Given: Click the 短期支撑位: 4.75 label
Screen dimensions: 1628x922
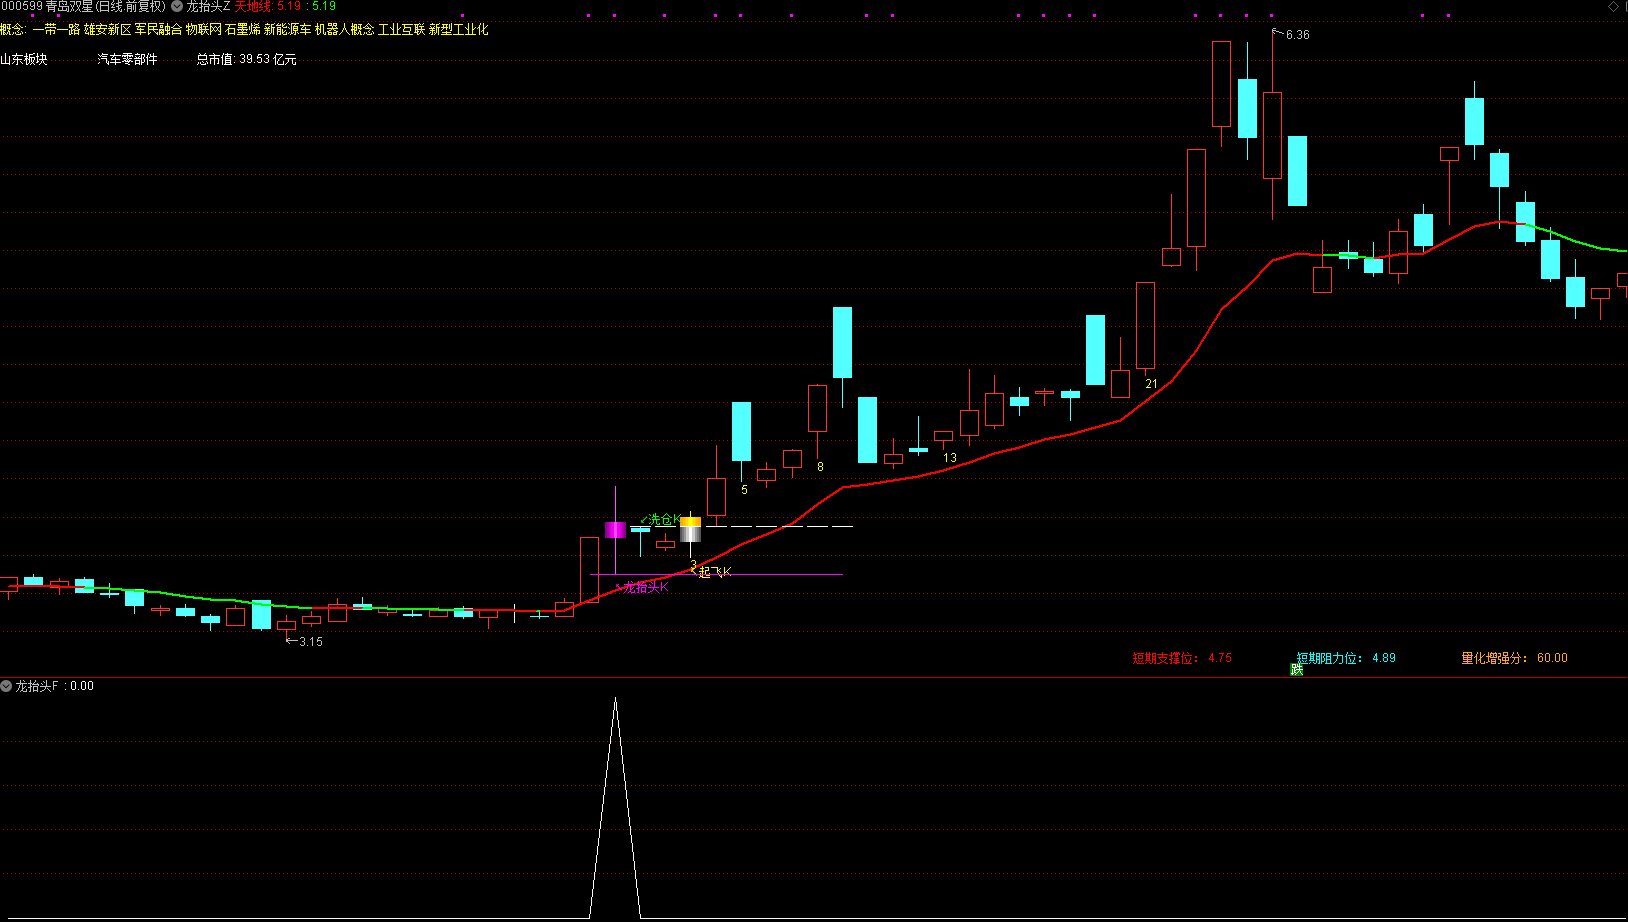Looking at the screenshot, I should (1182, 658).
